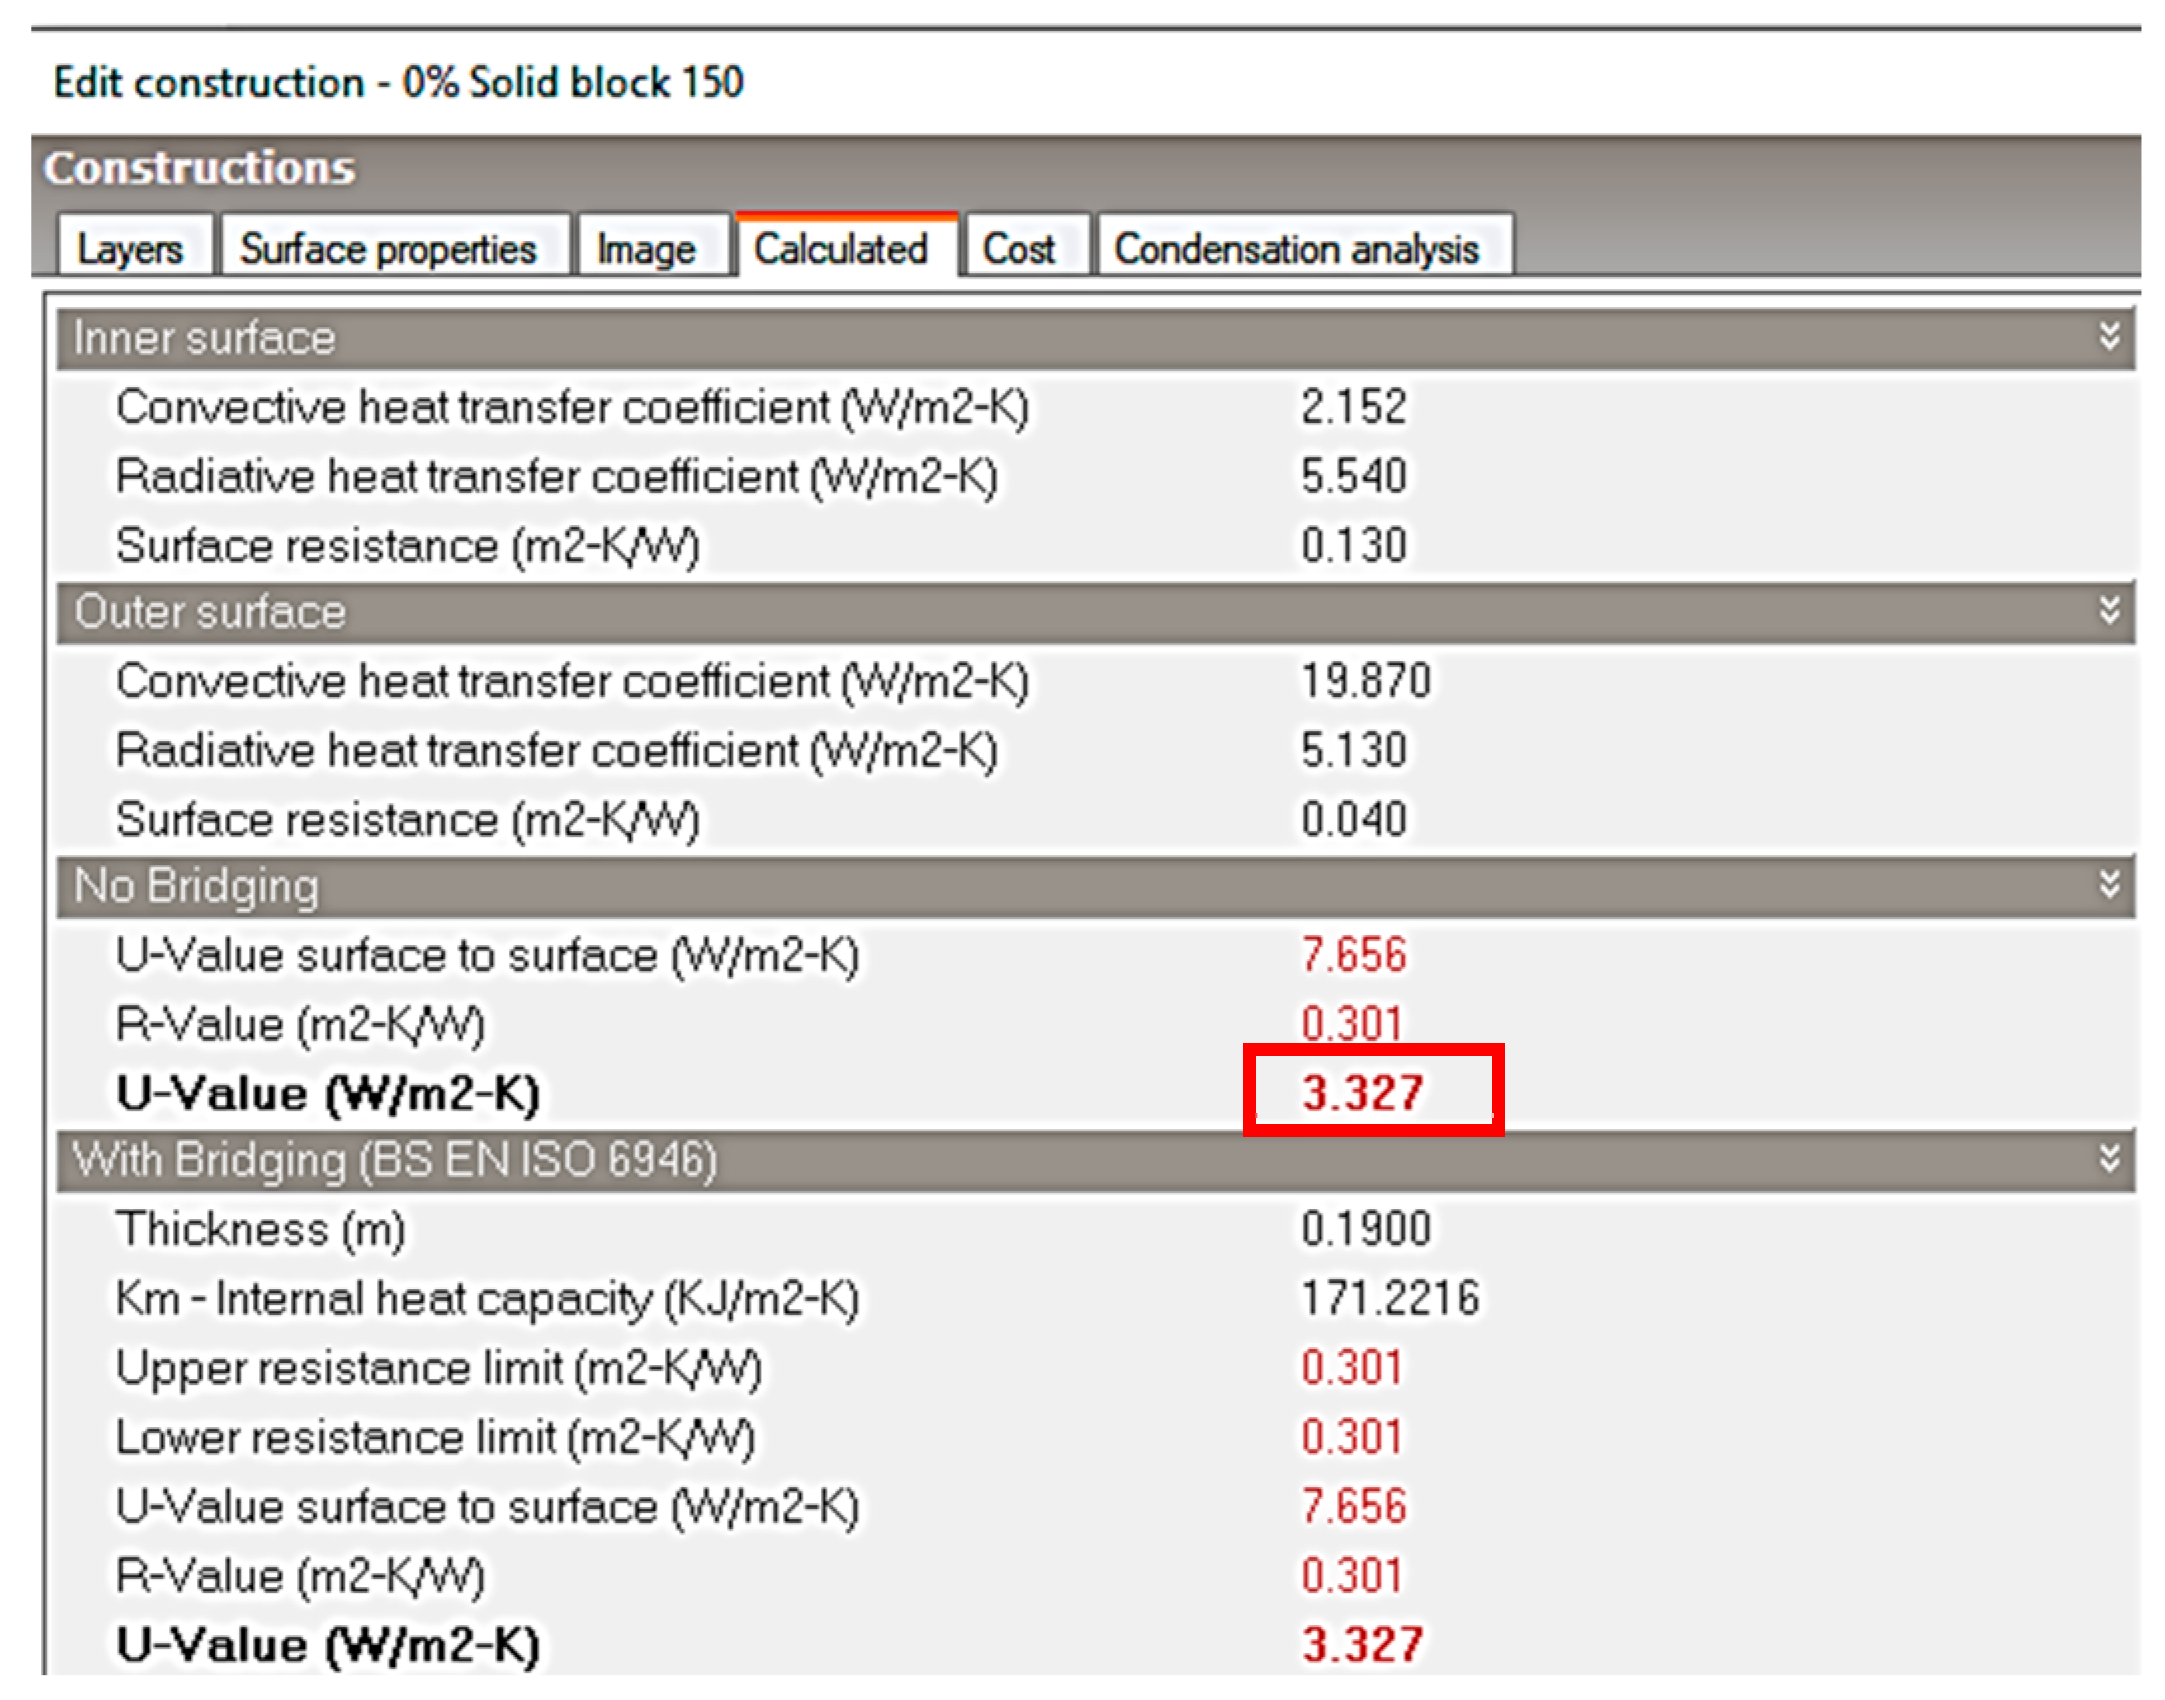Click the With Bridging (BS EN ISO 6946) header
The image size is (2165, 1700).
click(1094, 1160)
